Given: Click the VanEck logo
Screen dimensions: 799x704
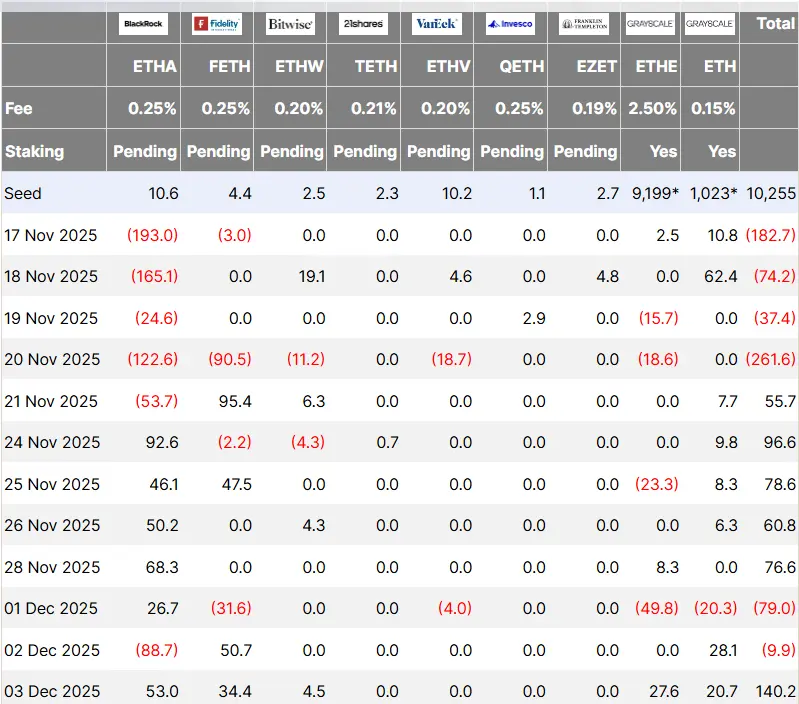Looking at the screenshot, I should pos(437,24).
